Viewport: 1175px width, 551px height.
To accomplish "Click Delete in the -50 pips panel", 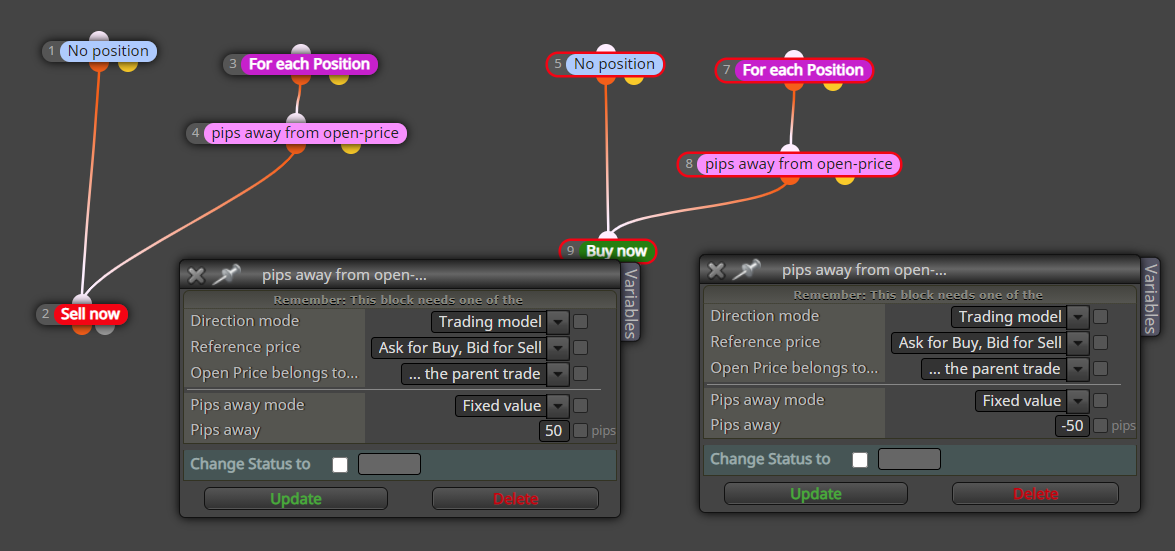I will click(x=1036, y=493).
